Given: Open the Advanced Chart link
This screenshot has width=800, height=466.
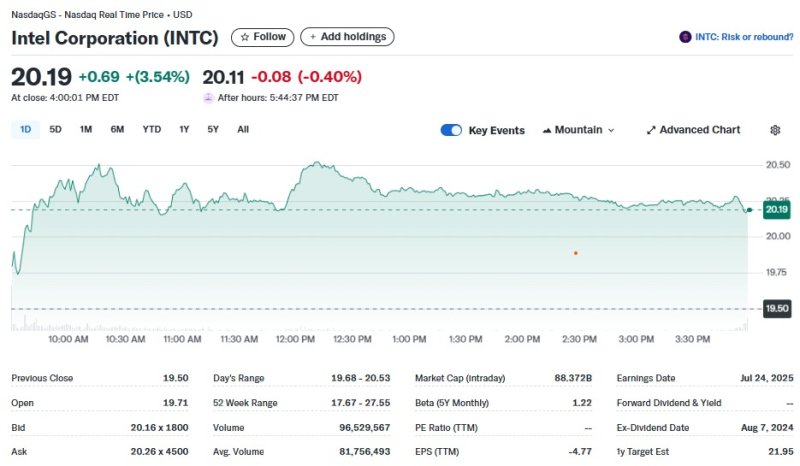Looking at the screenshot, I should click(x=699, y=130).
